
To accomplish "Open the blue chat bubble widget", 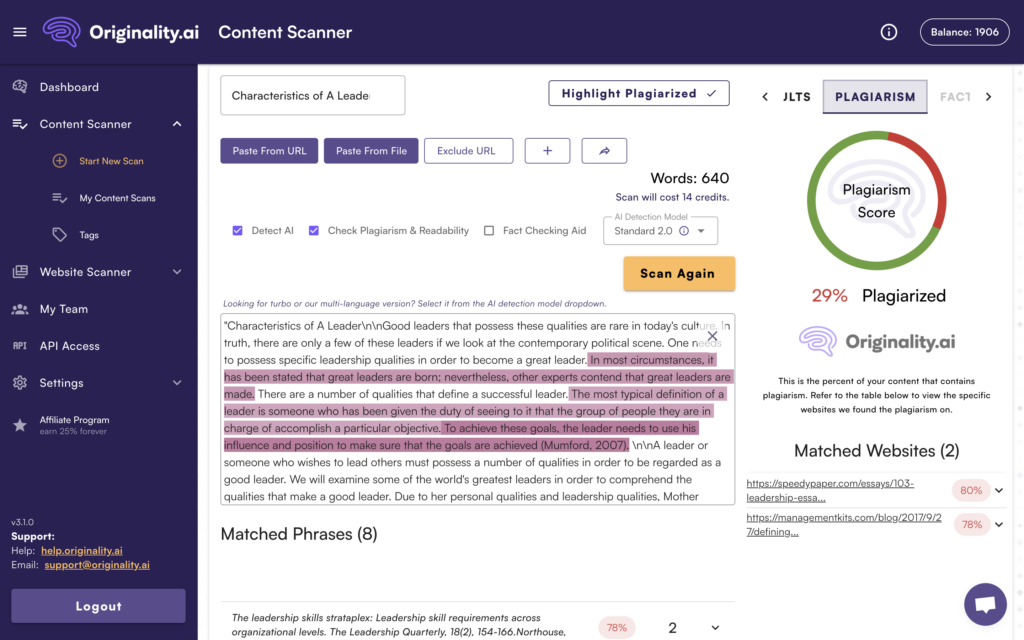I will pos(985,604).
